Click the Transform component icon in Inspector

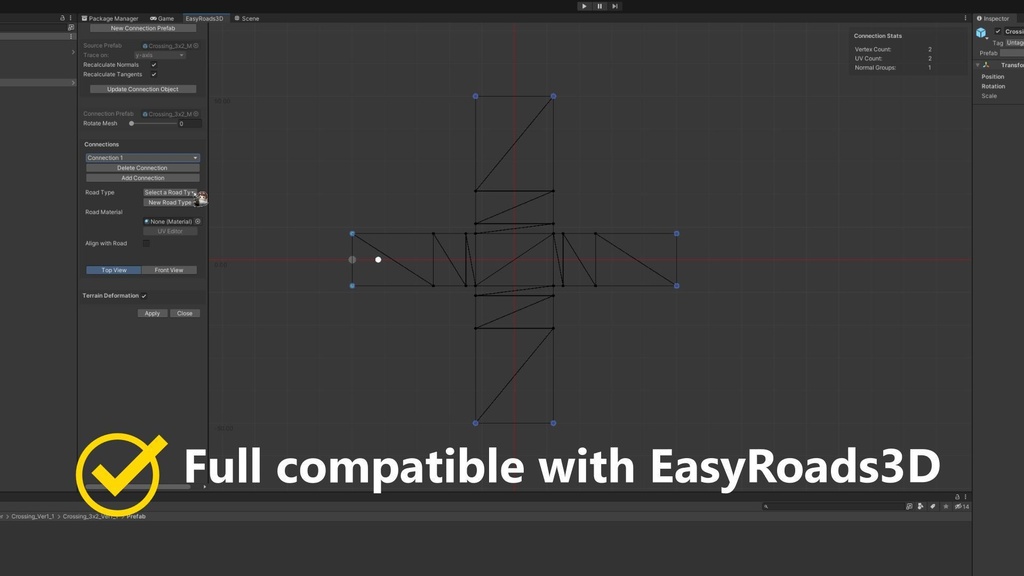pos(986,65)
